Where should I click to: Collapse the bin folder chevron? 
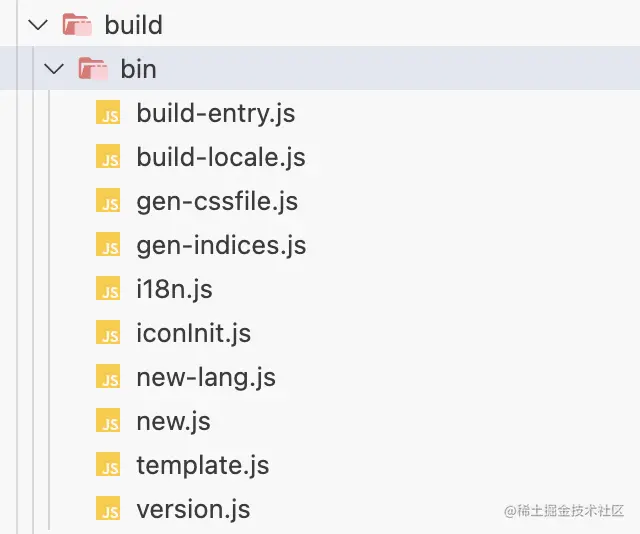[56, 69]
